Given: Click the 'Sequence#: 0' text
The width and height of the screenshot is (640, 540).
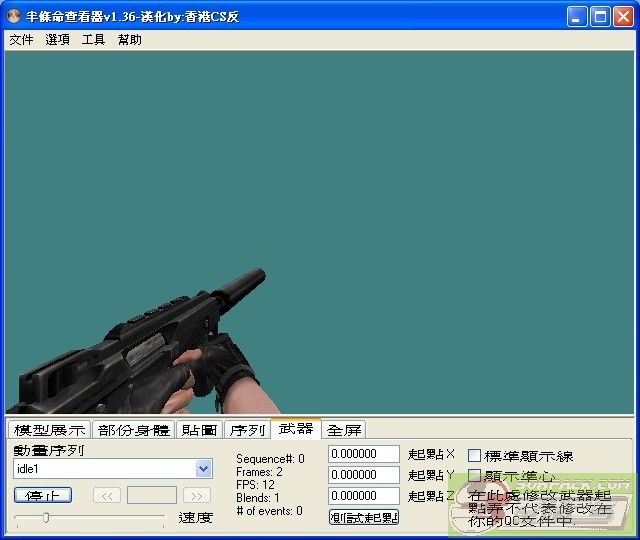Looking at the screenshot, I should click(270, 459).
